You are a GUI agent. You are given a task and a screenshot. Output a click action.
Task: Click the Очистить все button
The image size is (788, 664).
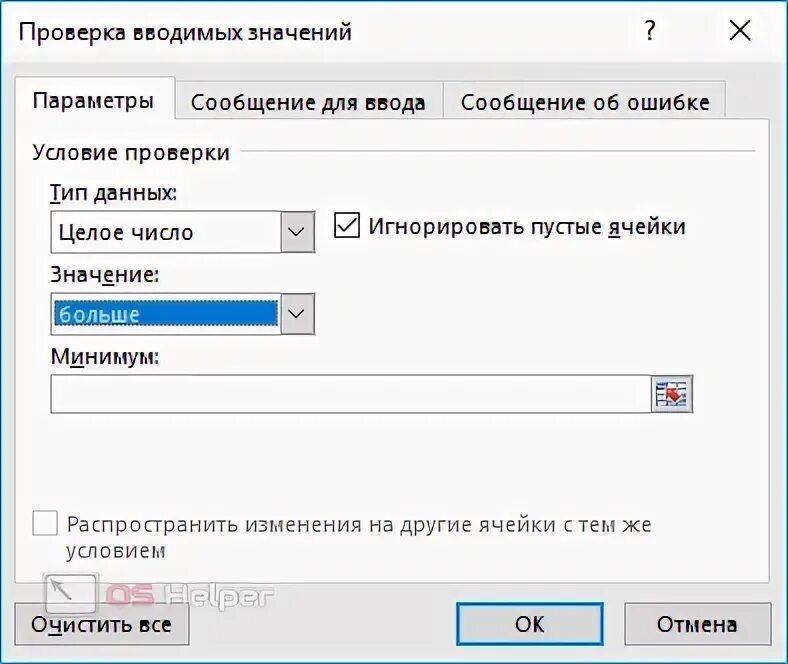102,624
